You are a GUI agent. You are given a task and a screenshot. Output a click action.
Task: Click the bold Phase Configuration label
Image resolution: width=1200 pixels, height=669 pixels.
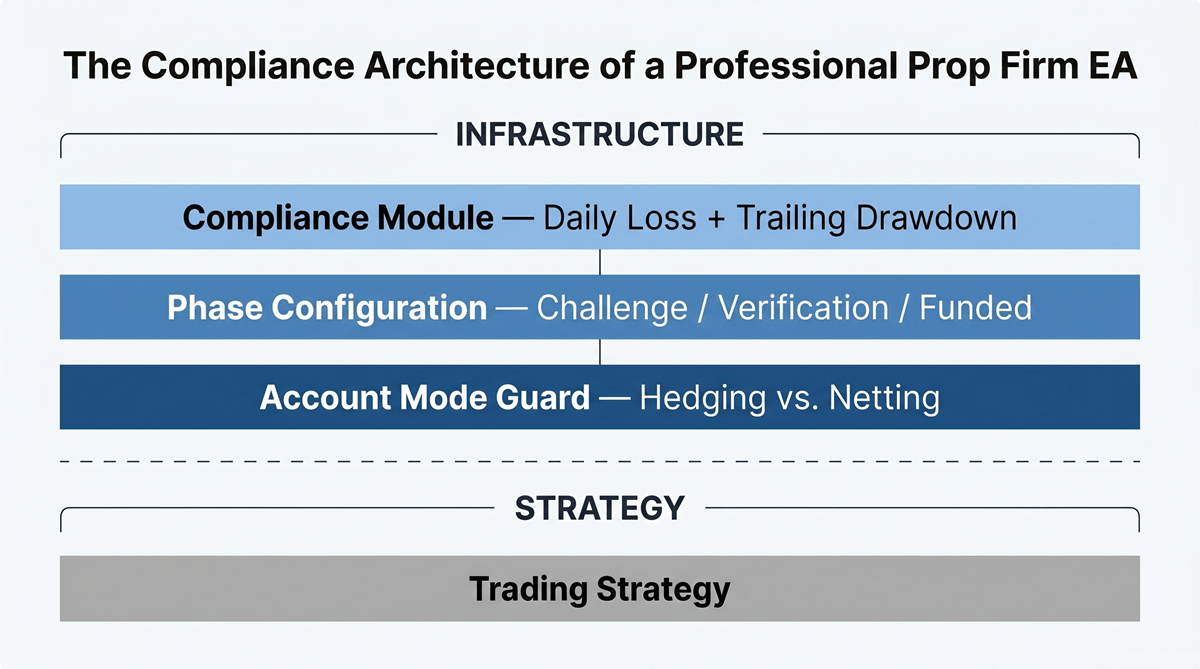[327, 308]
